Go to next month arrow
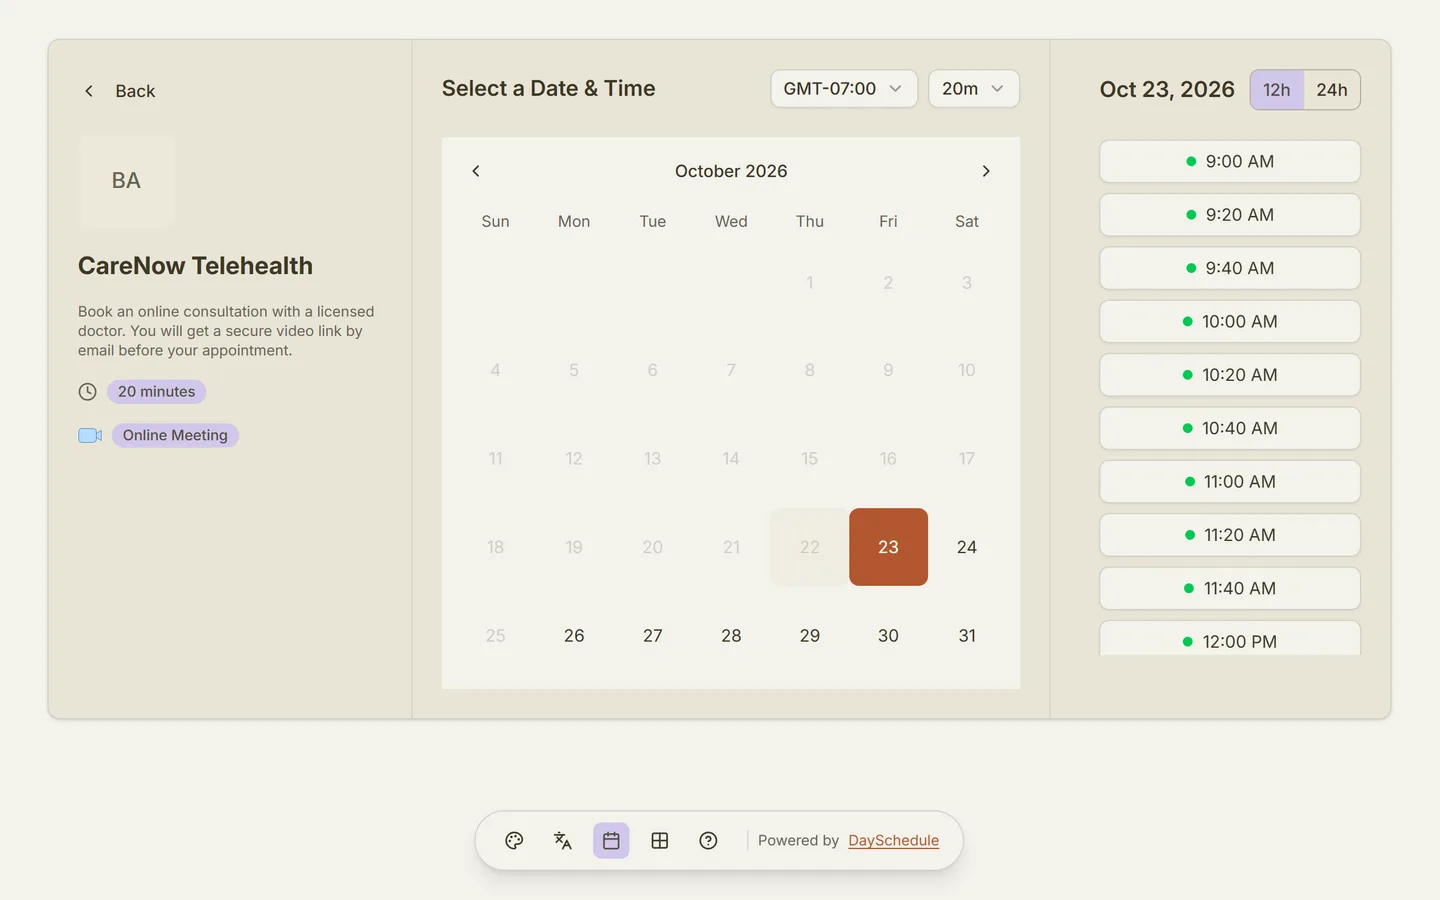The width and height of the screenshot is (1440, 900). (x=986, y=171)
